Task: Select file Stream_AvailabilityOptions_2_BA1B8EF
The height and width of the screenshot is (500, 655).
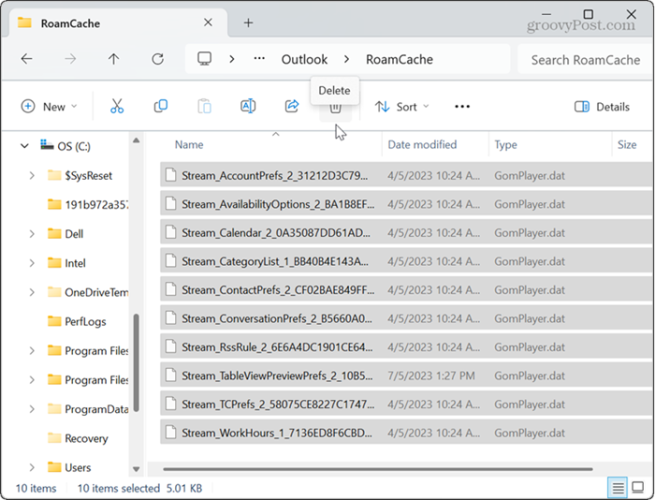Action: tap(406, 204)
